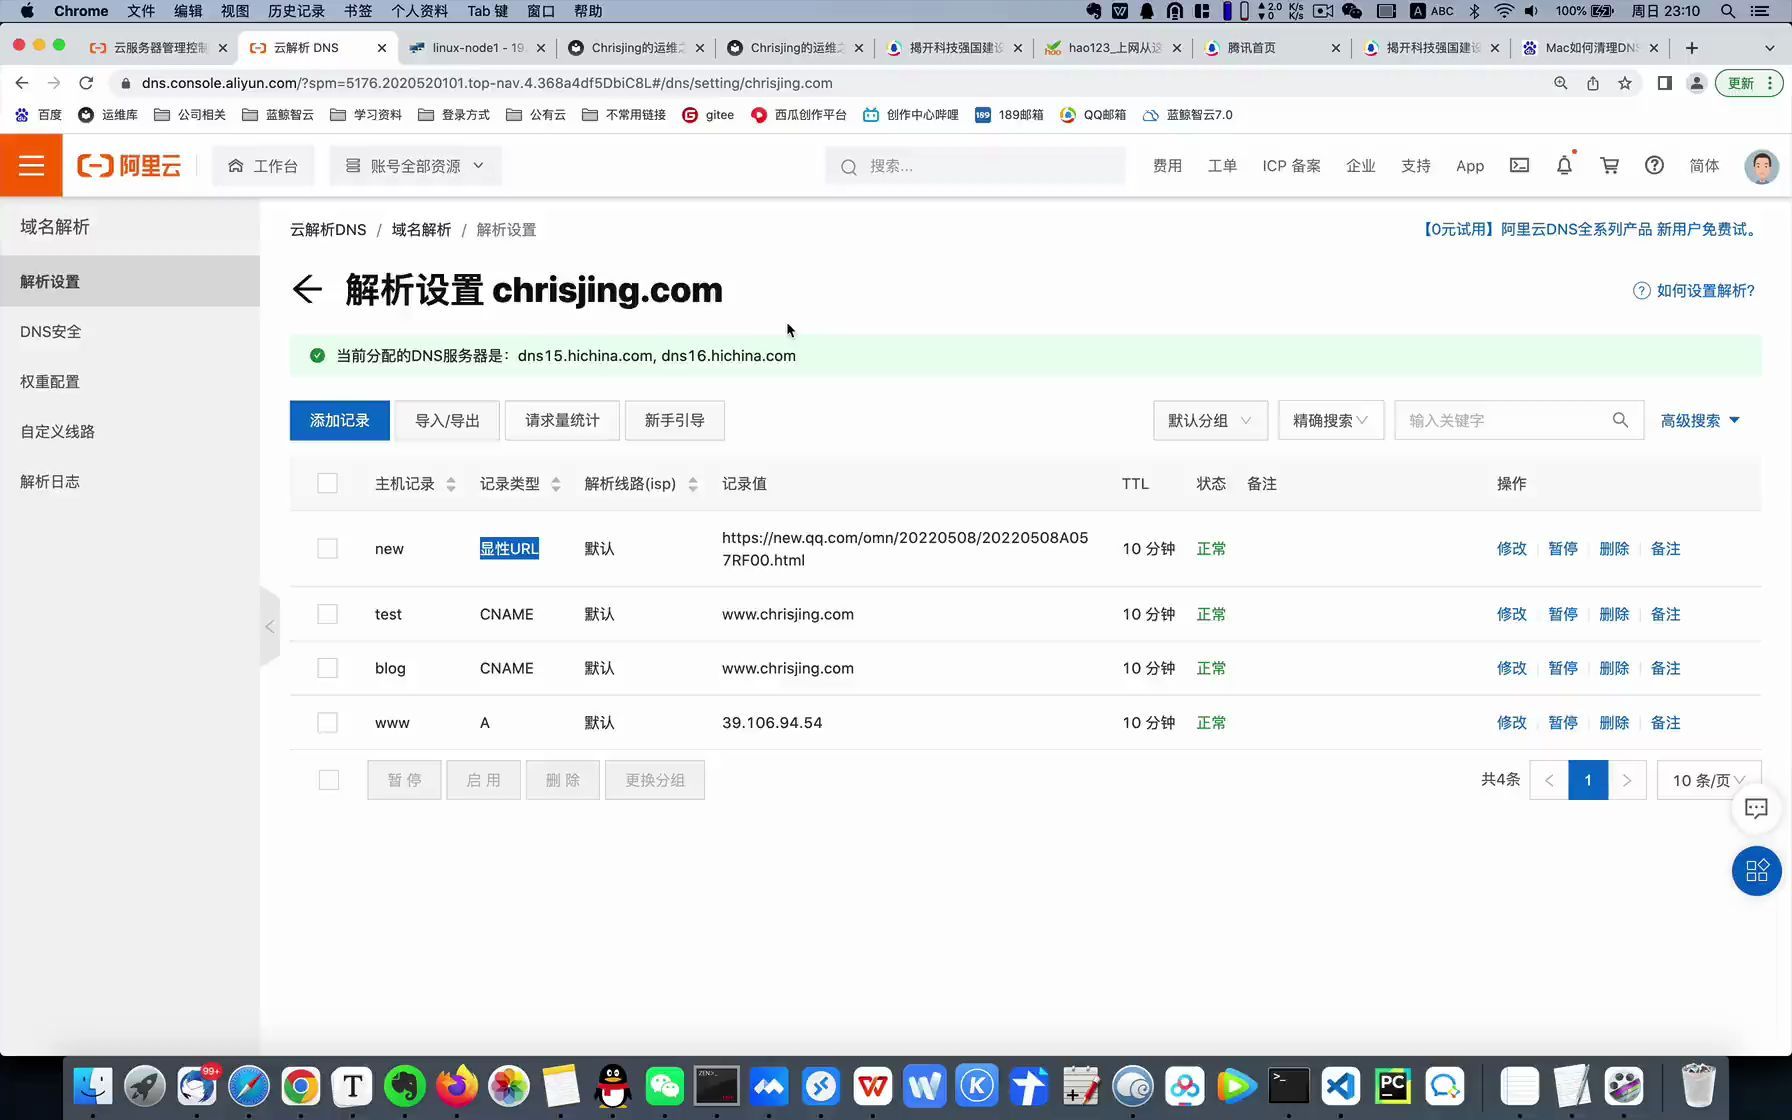
Task: Open the Chrome tab list chevron
Action: pos(1769,47)
